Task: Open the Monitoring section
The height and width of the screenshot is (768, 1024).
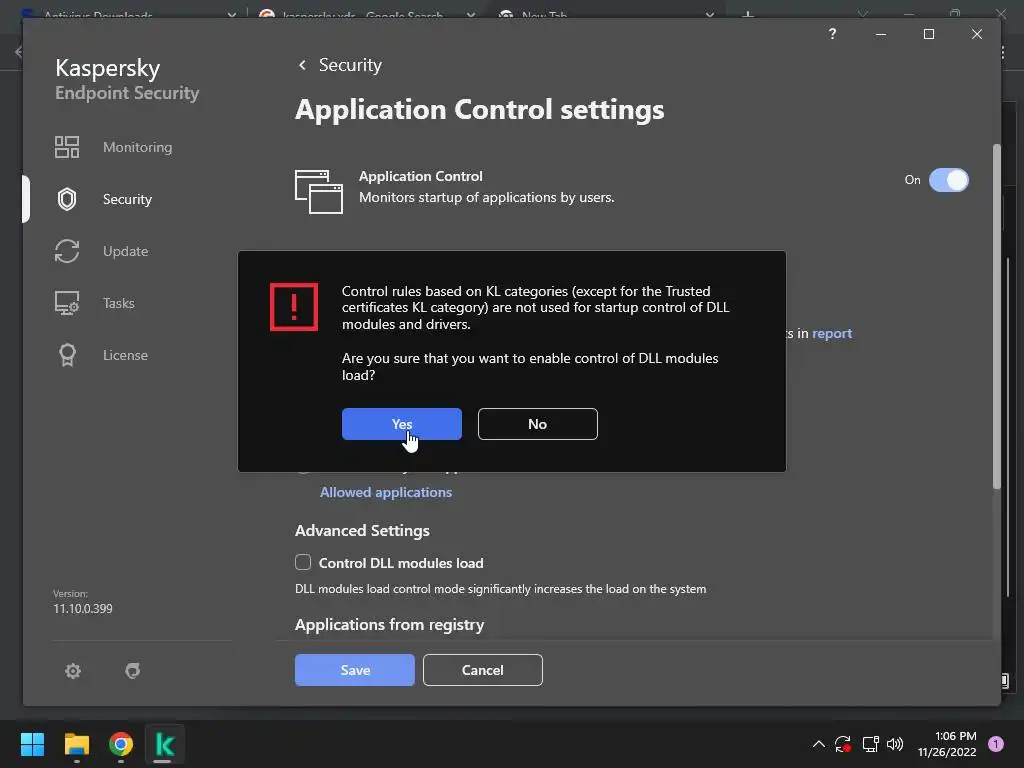Action: coord(137,147)
